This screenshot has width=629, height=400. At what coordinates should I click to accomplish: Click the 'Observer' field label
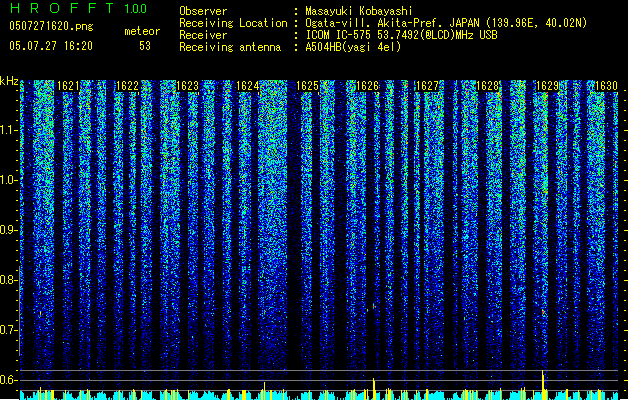[x=203, y=11]
